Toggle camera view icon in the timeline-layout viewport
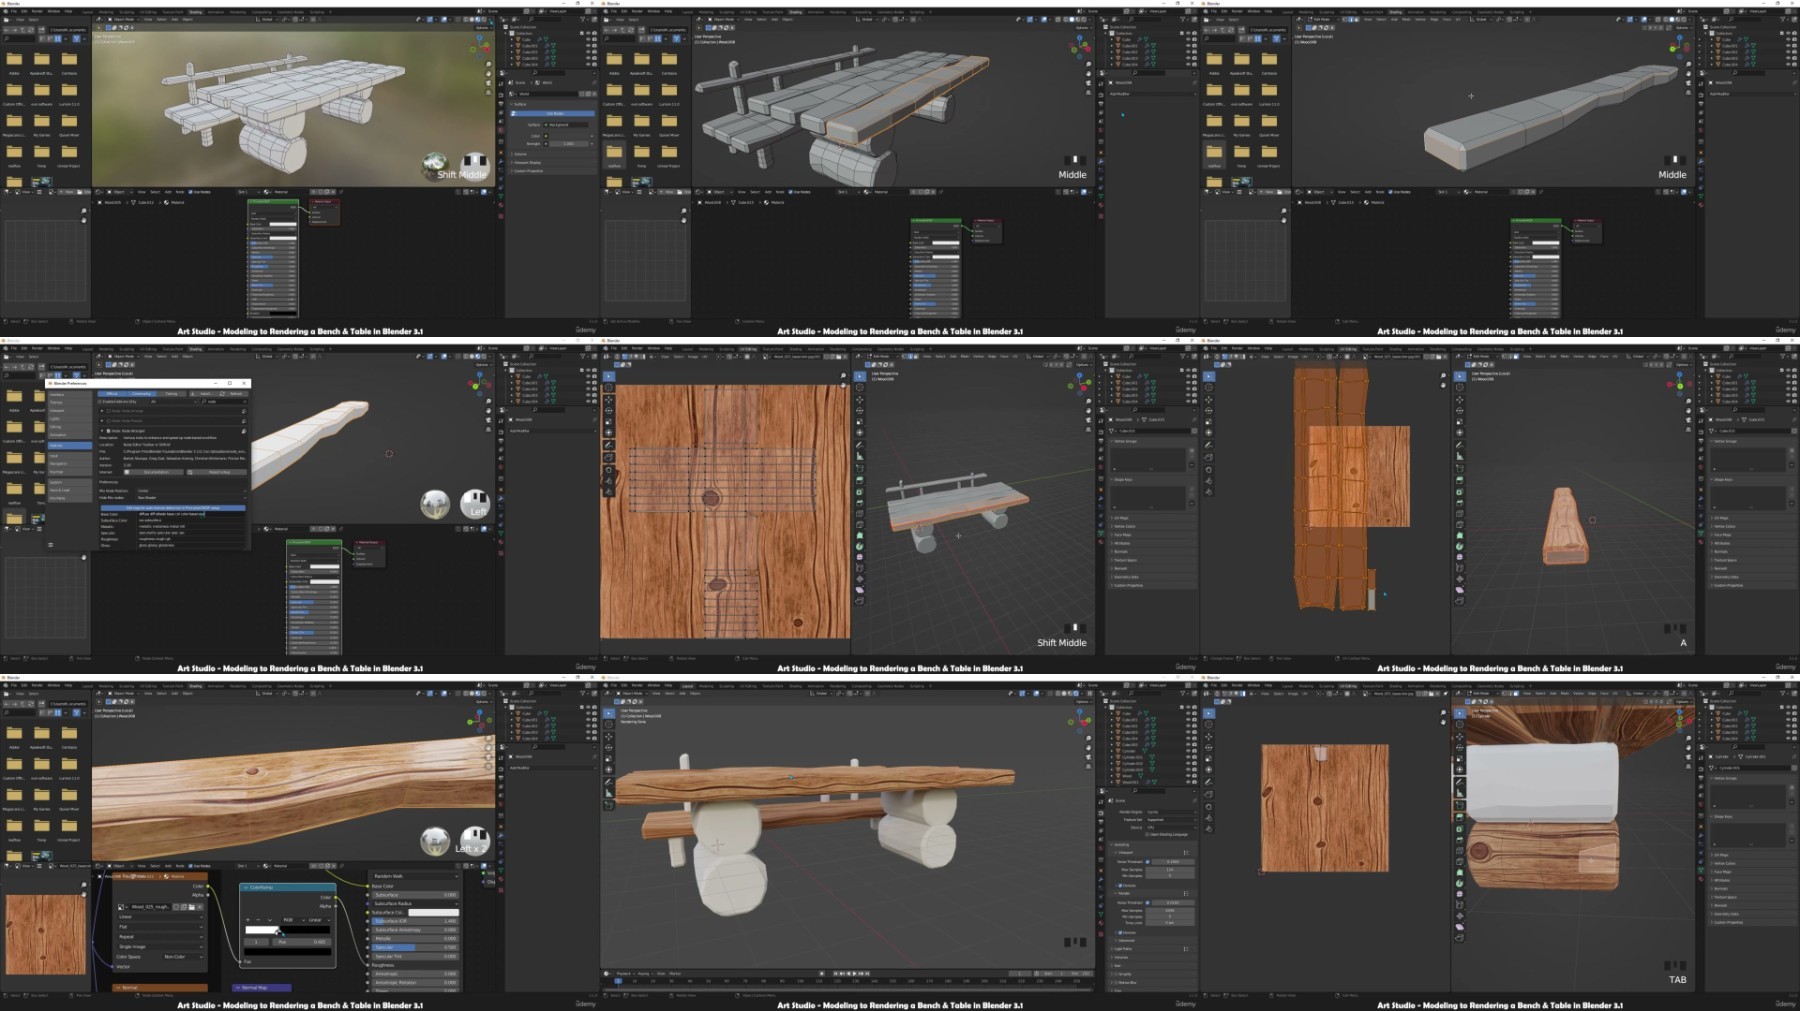Screen dimensions: 1800x1011 (x=1088, y=756)
